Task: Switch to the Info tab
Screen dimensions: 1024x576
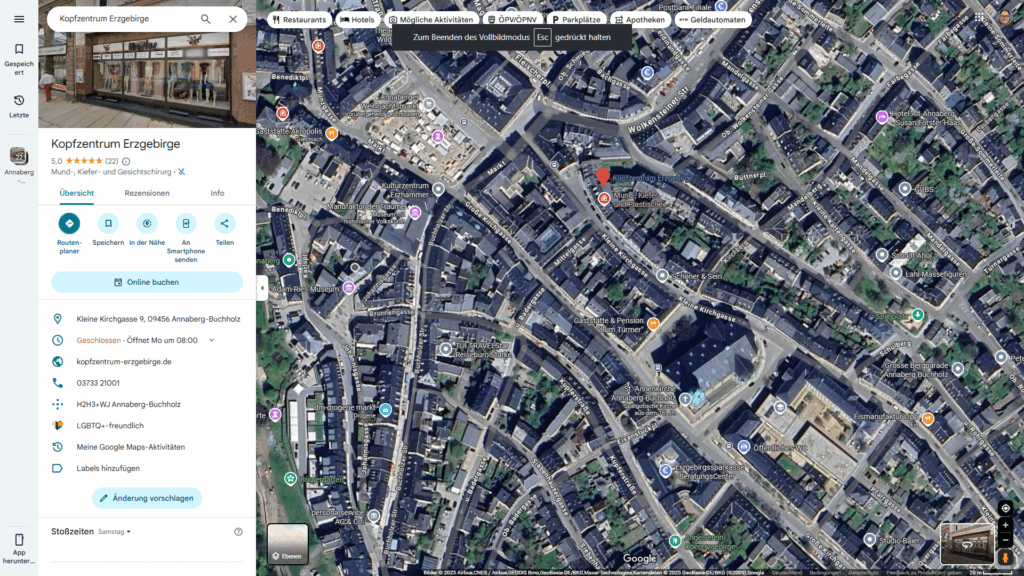Action: pyautogui.click(x=217, y=193)
